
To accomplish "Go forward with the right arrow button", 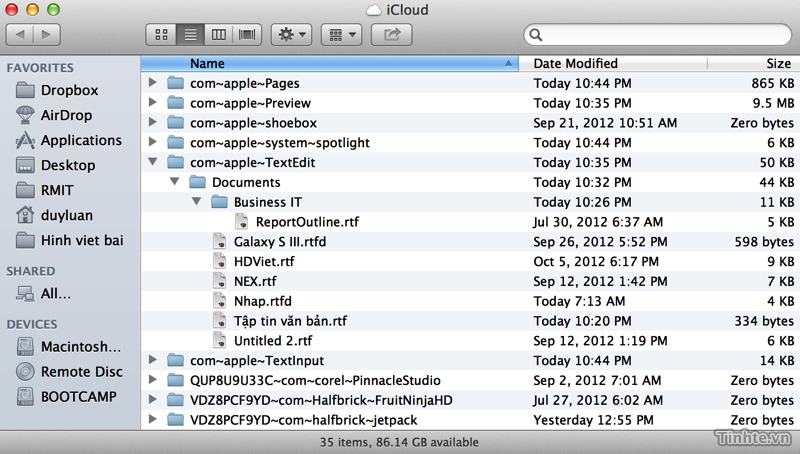I will tap(47, 35).
